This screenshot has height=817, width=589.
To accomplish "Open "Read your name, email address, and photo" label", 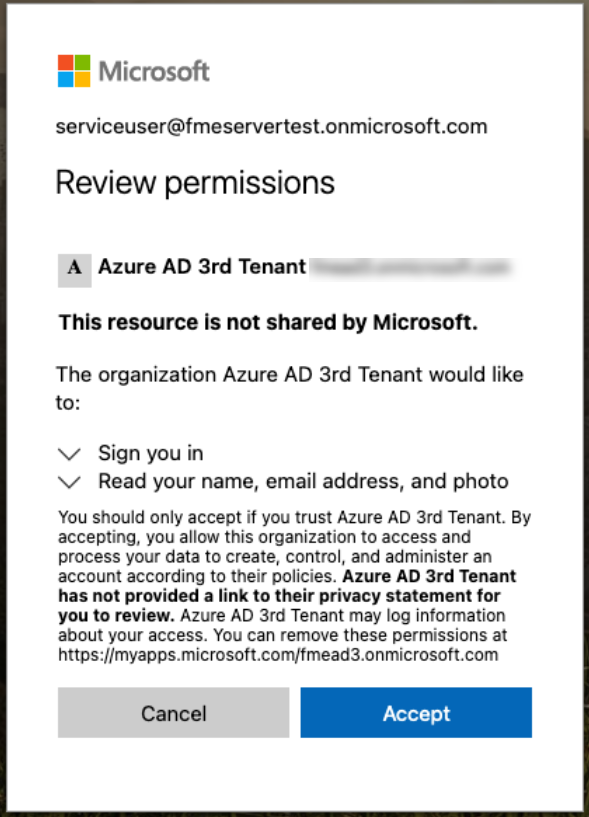I will pyautogui.click(x=303, y=481).
